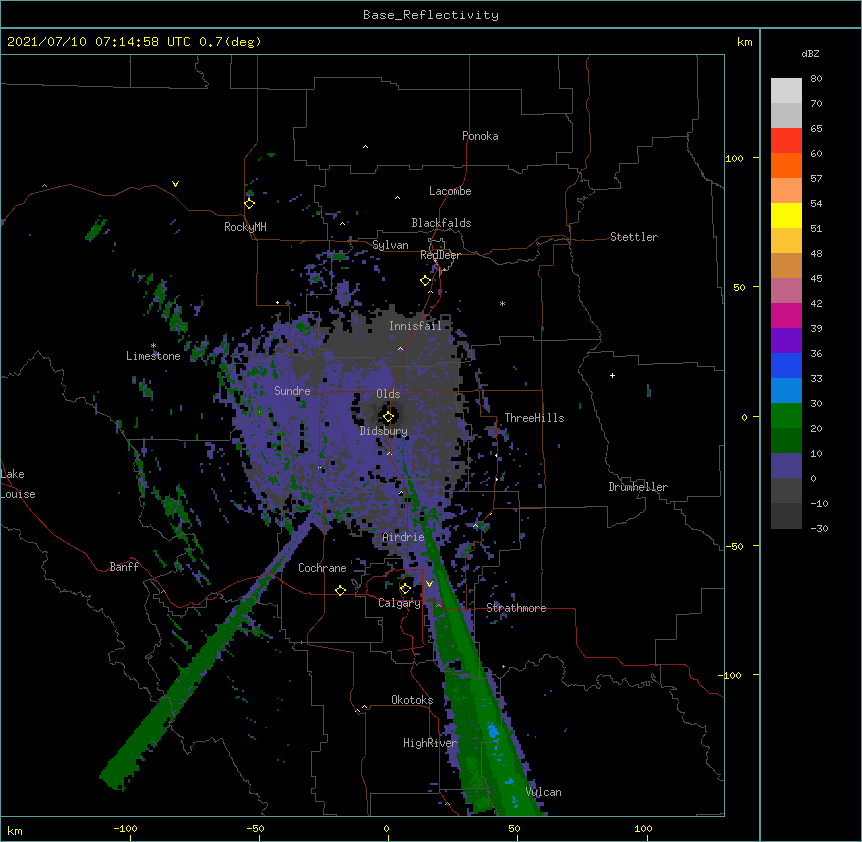
Task: Click the -50 tick on the bottom axis
Action: (x=255, y=828)
